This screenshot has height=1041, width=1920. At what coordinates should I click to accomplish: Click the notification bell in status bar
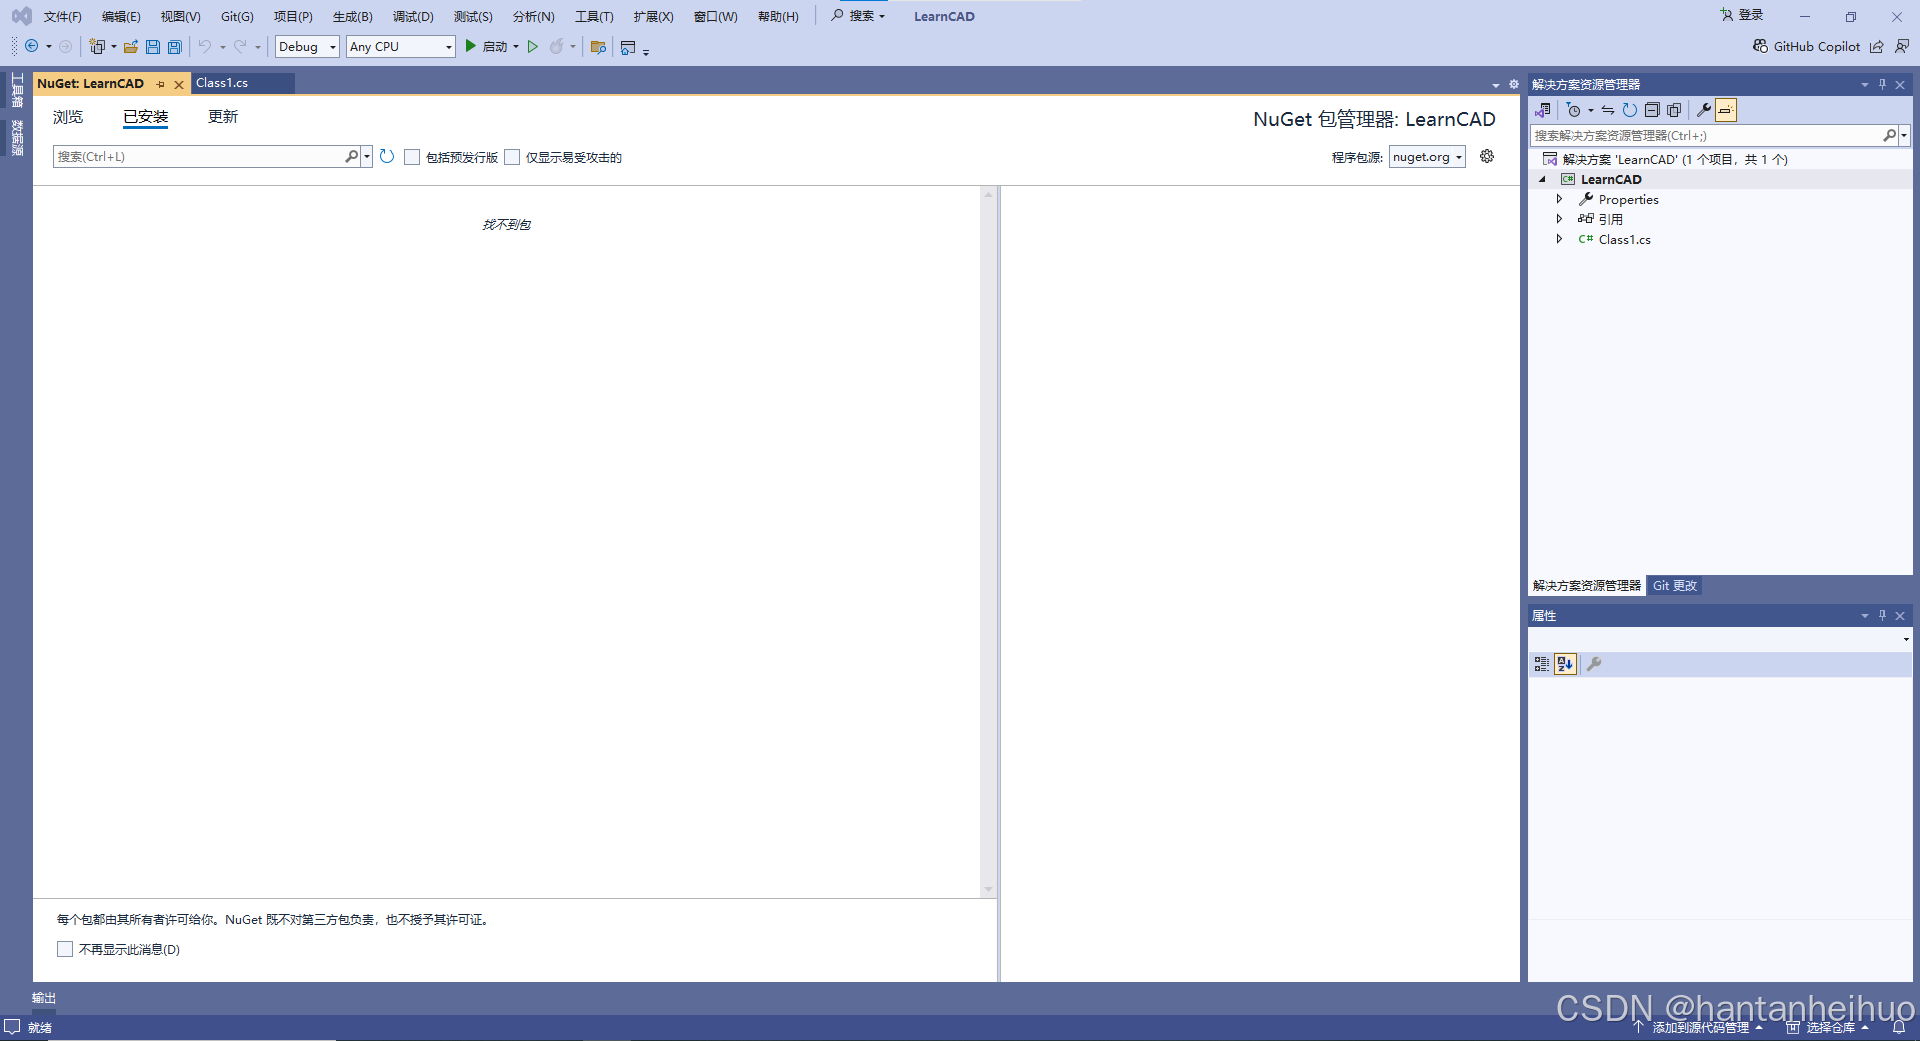pyautogui.click(x=1898, y=1027)
